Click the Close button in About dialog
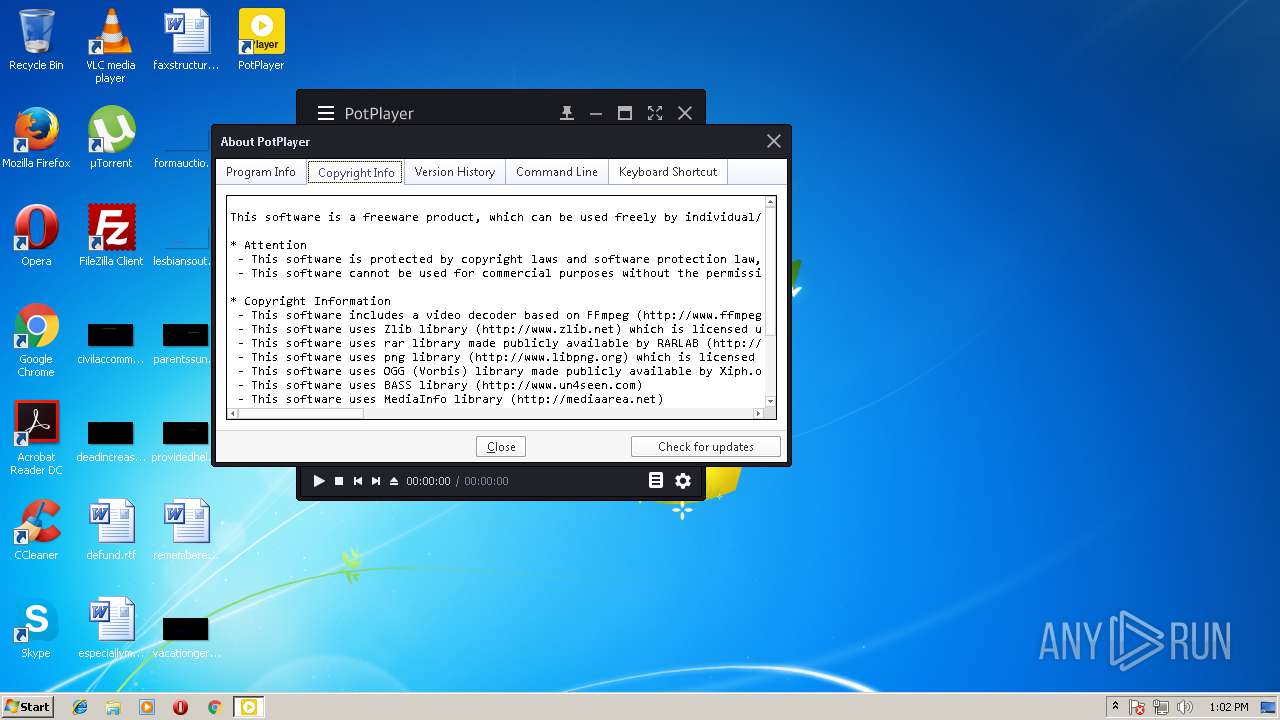This screenshot has width=1280, height=720. pyautogui.click(x=501, y=447)
